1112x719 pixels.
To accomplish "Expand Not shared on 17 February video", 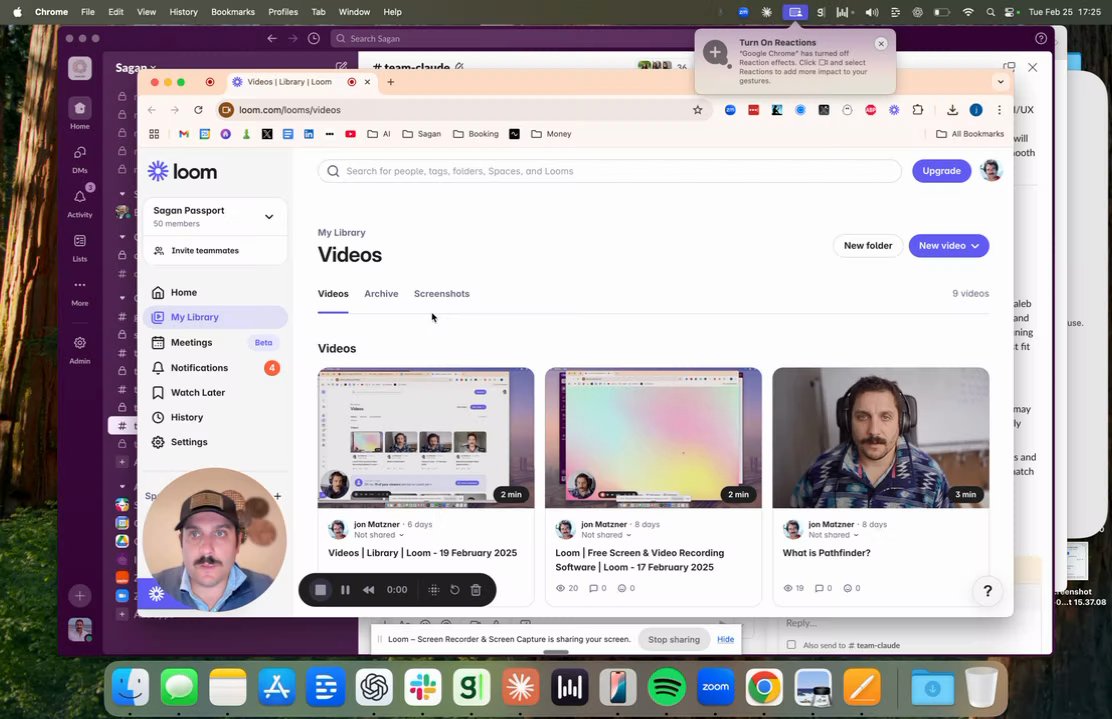I will pos(606,535).
